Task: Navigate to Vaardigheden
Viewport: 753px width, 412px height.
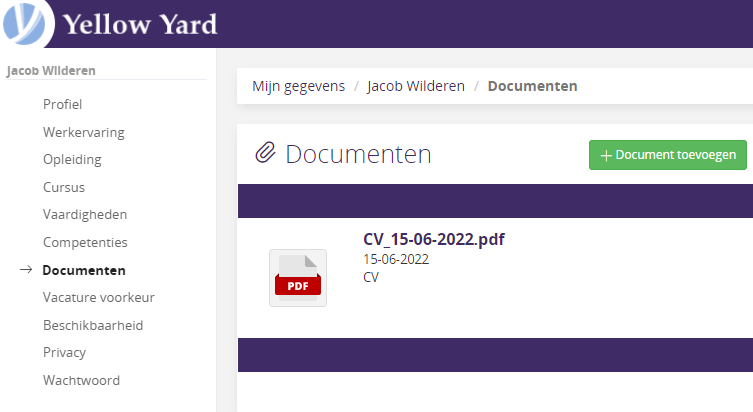Action: point(85,215)
